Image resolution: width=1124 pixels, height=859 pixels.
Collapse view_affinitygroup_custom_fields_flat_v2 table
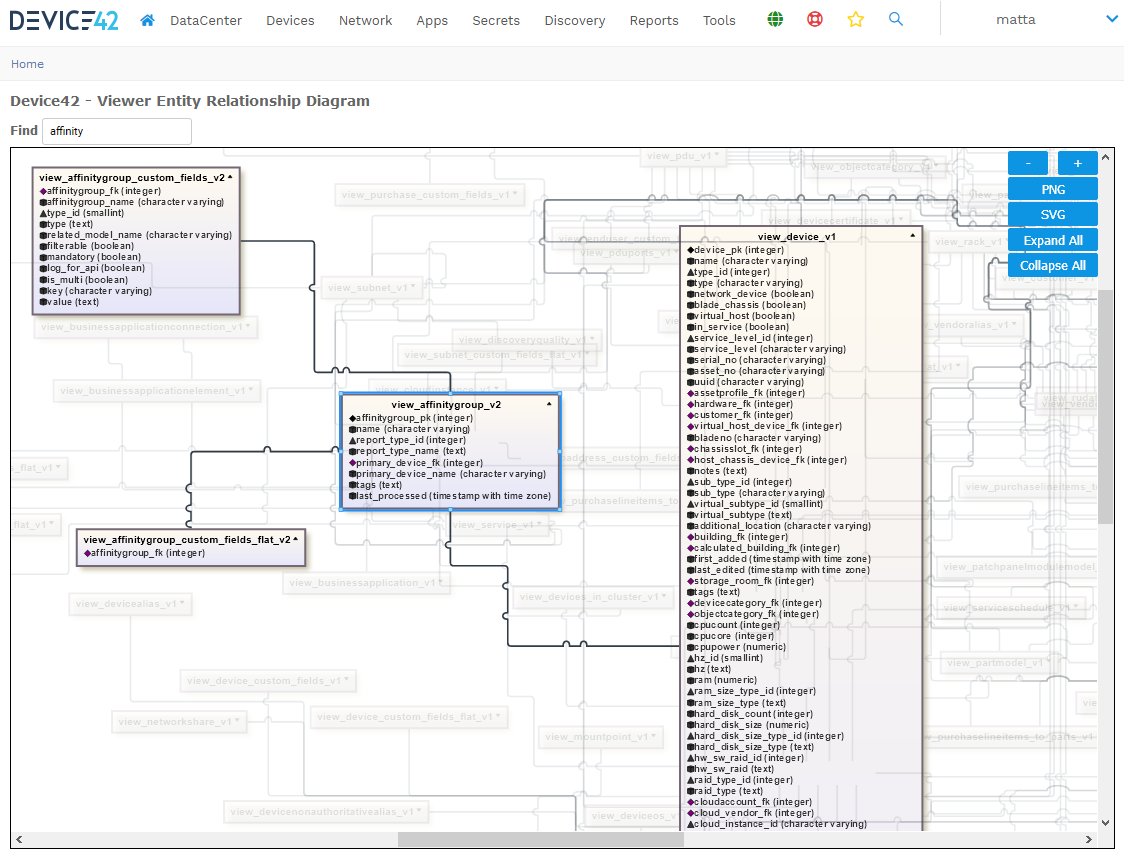pyautogui.click(x=295, y=539)
